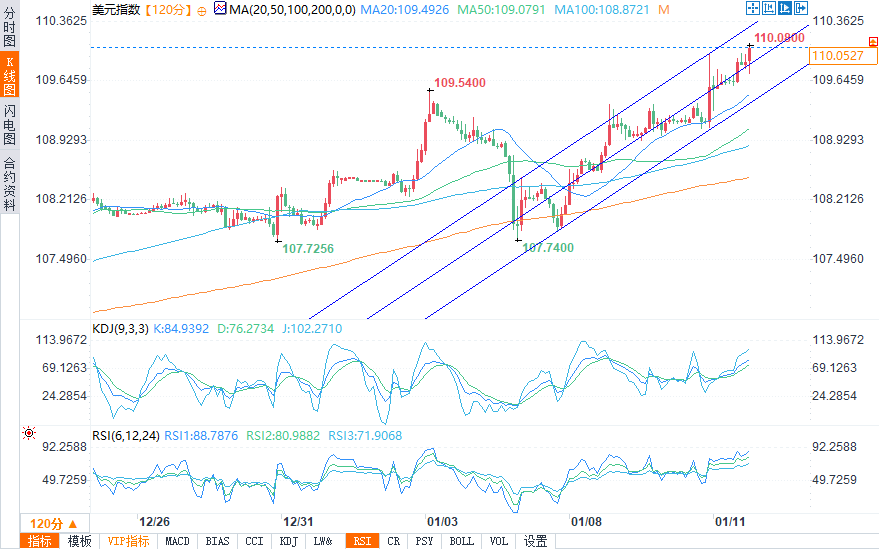Image resolution: width=879 pixels, height=549 pixels.
Task: Click the 109.5400 peak label
Action: pyautogui.click(x=460, y=82)
